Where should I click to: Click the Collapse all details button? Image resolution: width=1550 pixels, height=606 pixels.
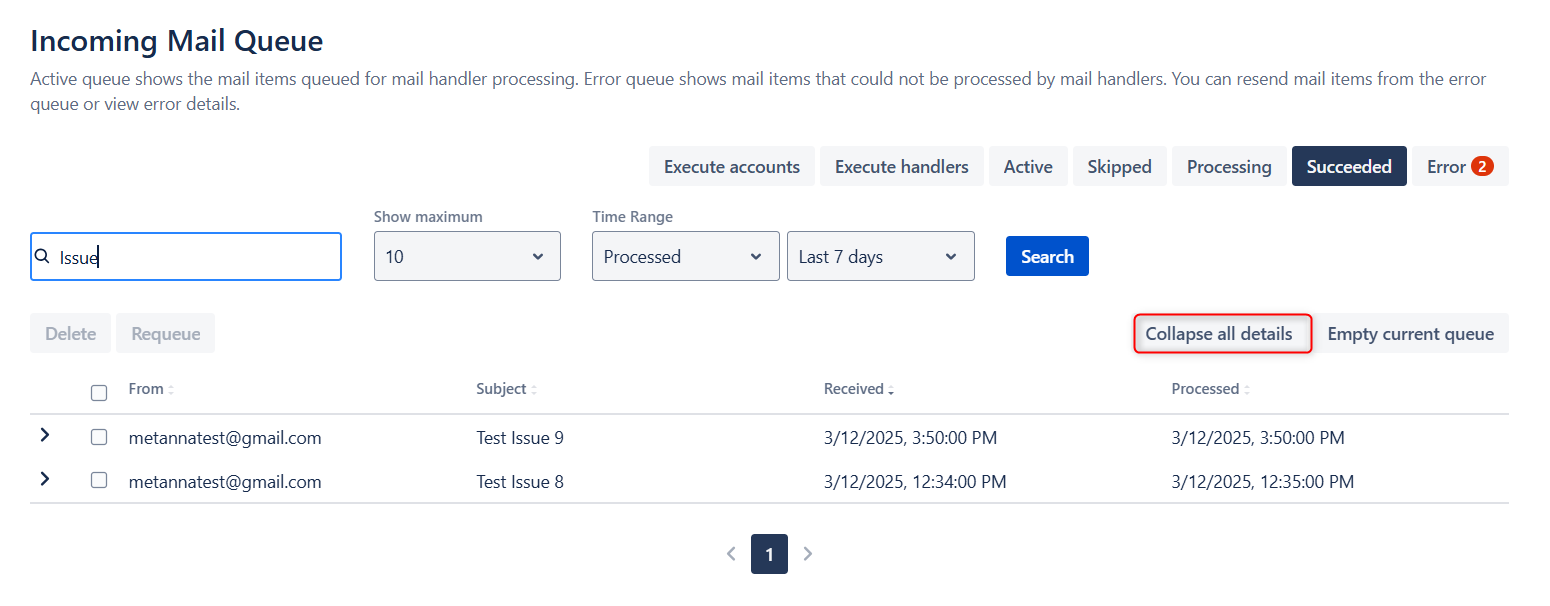[x=1219, y=334]
